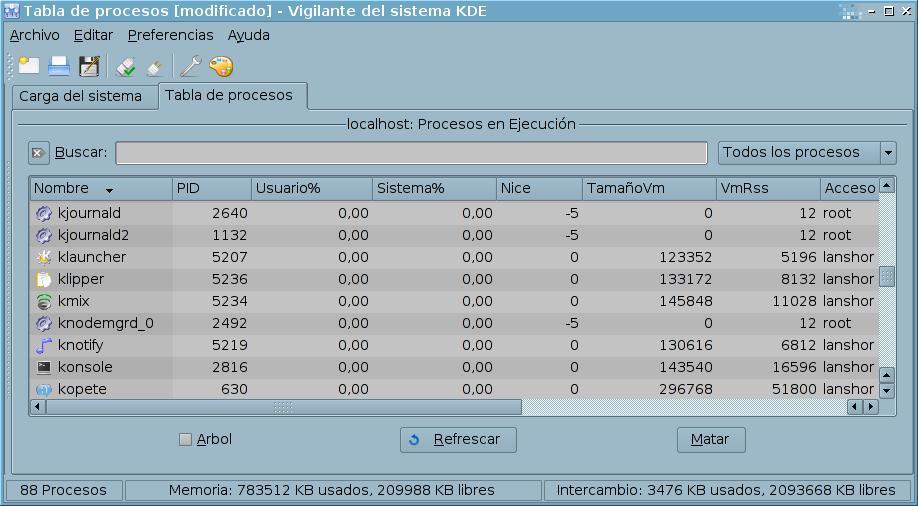Sort by the VmRss column header
The height and width of the screenshot is (506, 918).
[768, 189]
